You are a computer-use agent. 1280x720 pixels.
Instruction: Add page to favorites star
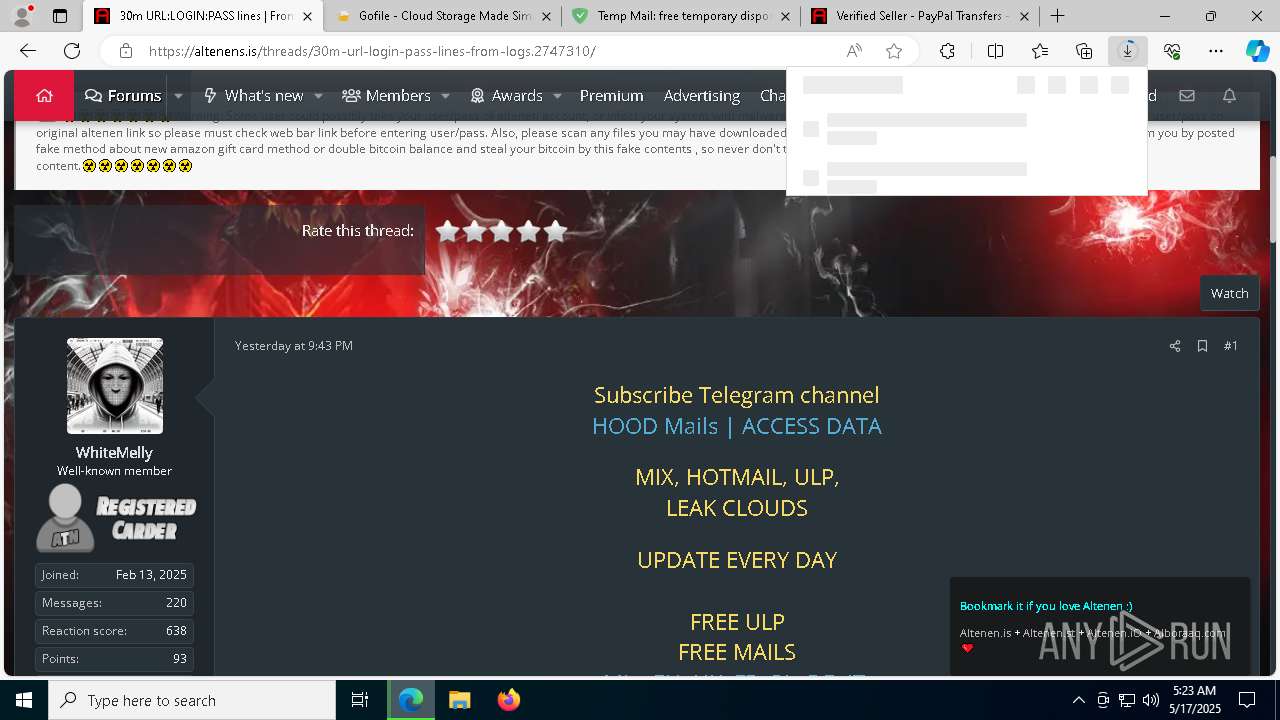click(894, 51)
